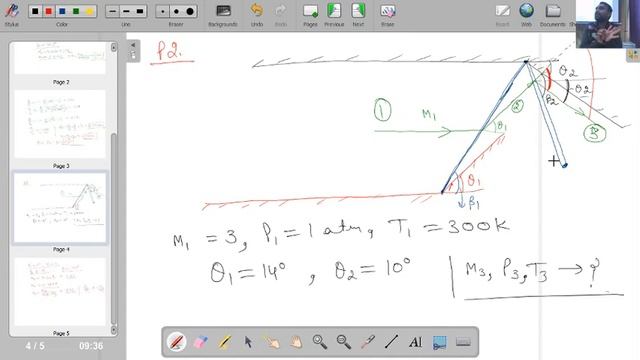
Task: Select the black pen color
Action: [35, 11]
